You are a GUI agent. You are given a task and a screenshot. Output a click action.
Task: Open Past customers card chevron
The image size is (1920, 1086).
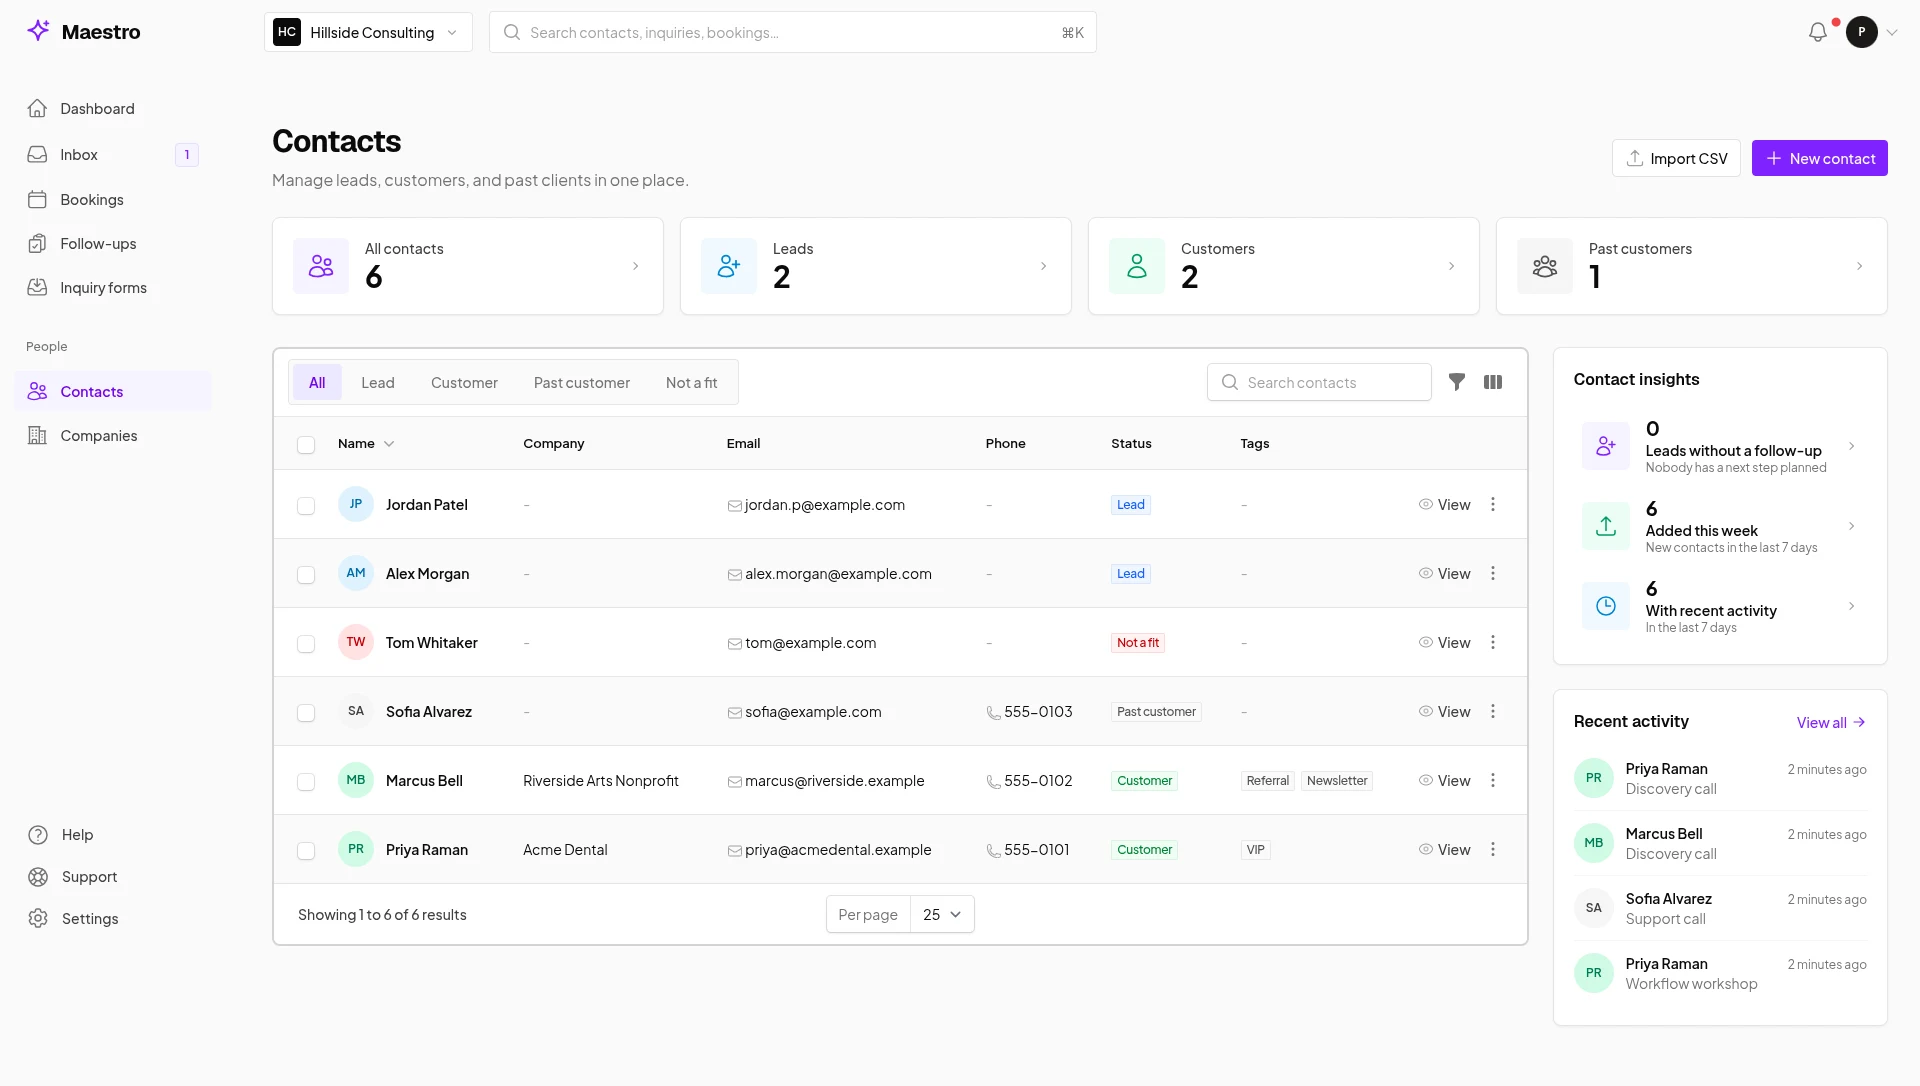coord(1859,266)
